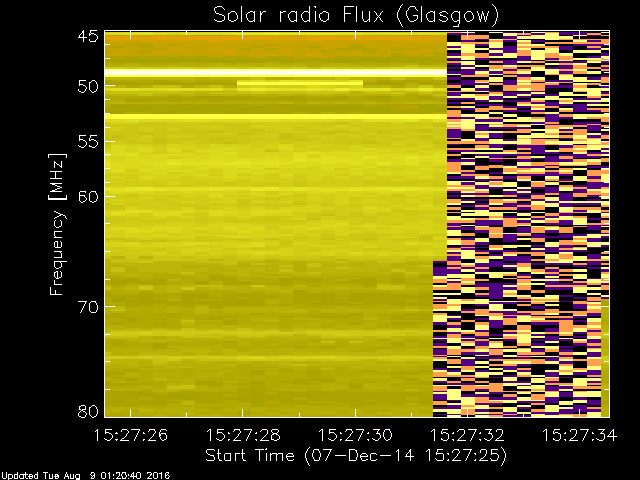The height and width of the screenshot is (480, 640).
Task: Click the y-axis label "Frequency [MHz]"
Action: click(x=57, y=224)
